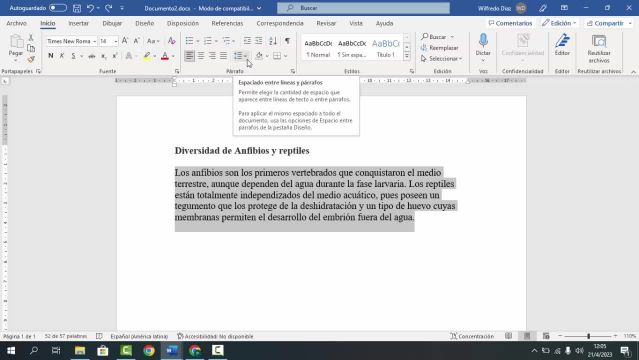Click the bullets list icon
This screenshot has width=639, height=360.
pyautogui.click(x=189, y=41)
